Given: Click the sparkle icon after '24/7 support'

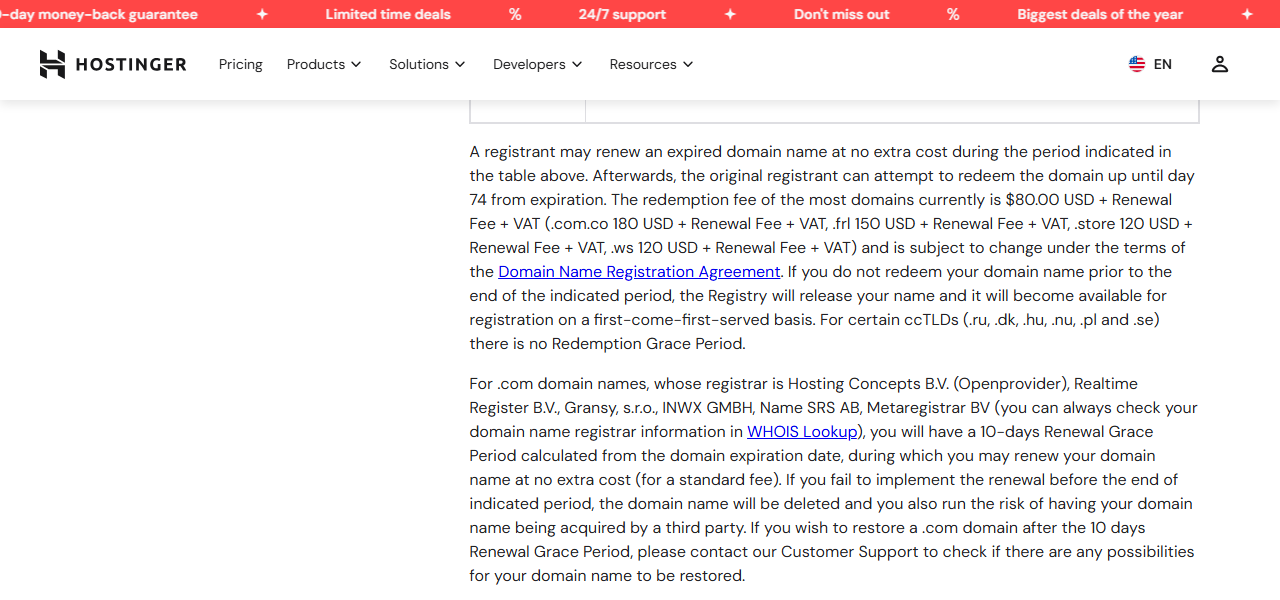Looking at the screenshot, I should (x=730, y=14).
